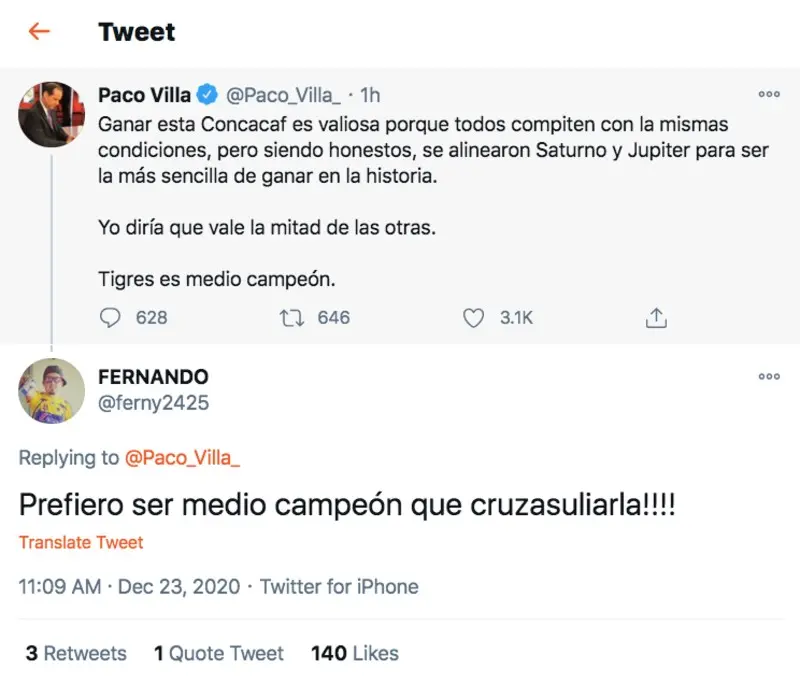800x683 pixels.
Task: View the 1 Quote Tweet list
Action: click(219, 653)
